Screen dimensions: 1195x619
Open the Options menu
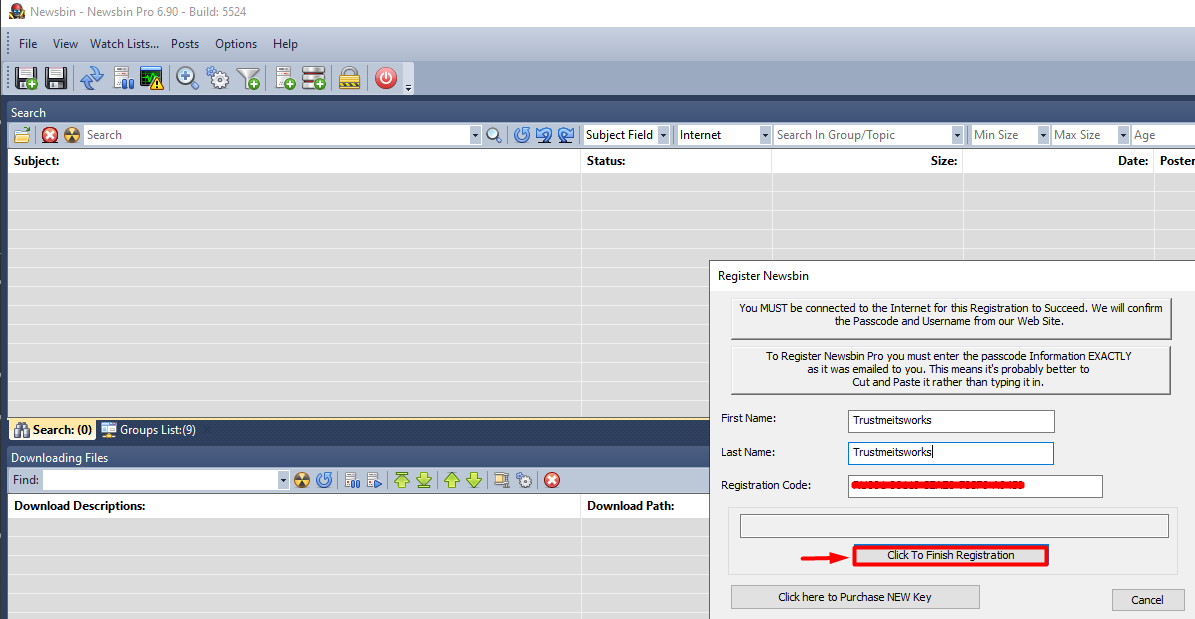click(x=235, y=44)
